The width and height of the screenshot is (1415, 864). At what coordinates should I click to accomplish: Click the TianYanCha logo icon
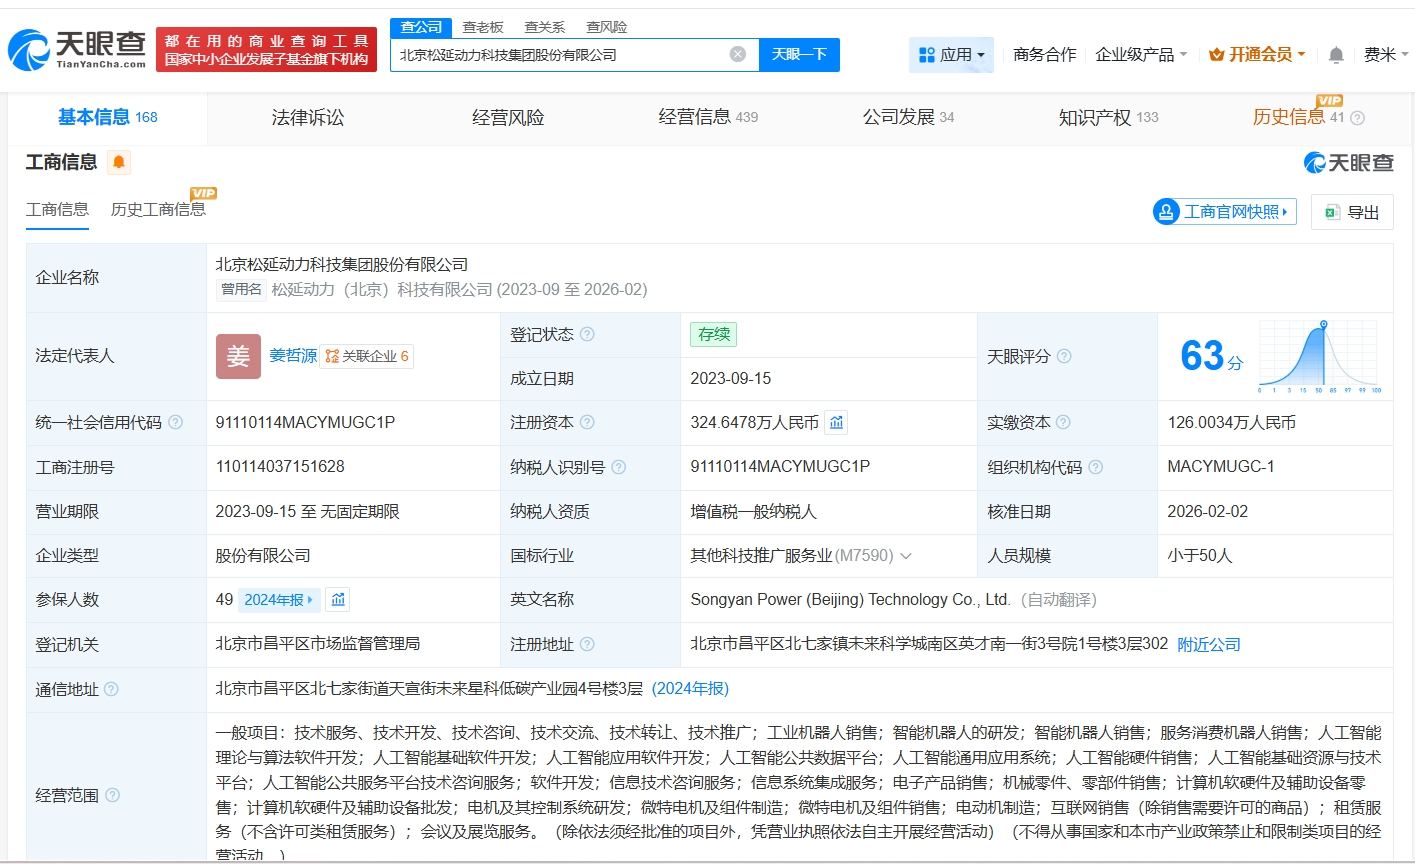click(30, 49)
